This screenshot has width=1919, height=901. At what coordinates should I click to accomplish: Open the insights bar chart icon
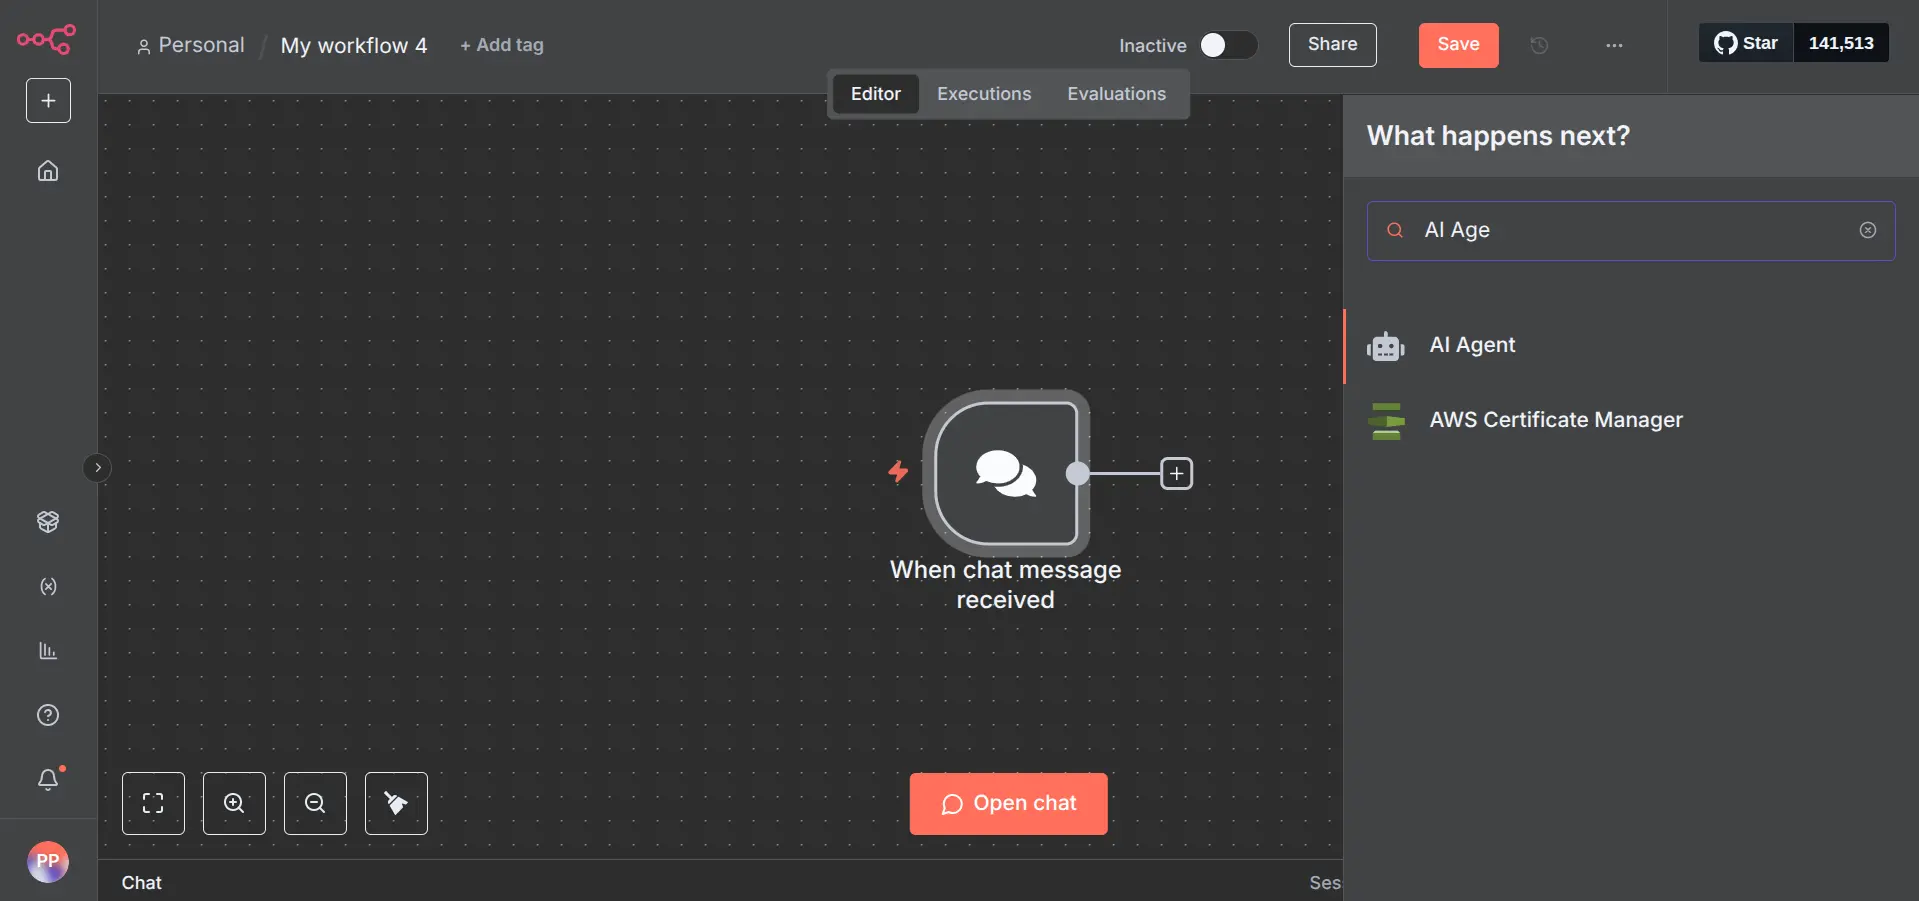[48, 651]
